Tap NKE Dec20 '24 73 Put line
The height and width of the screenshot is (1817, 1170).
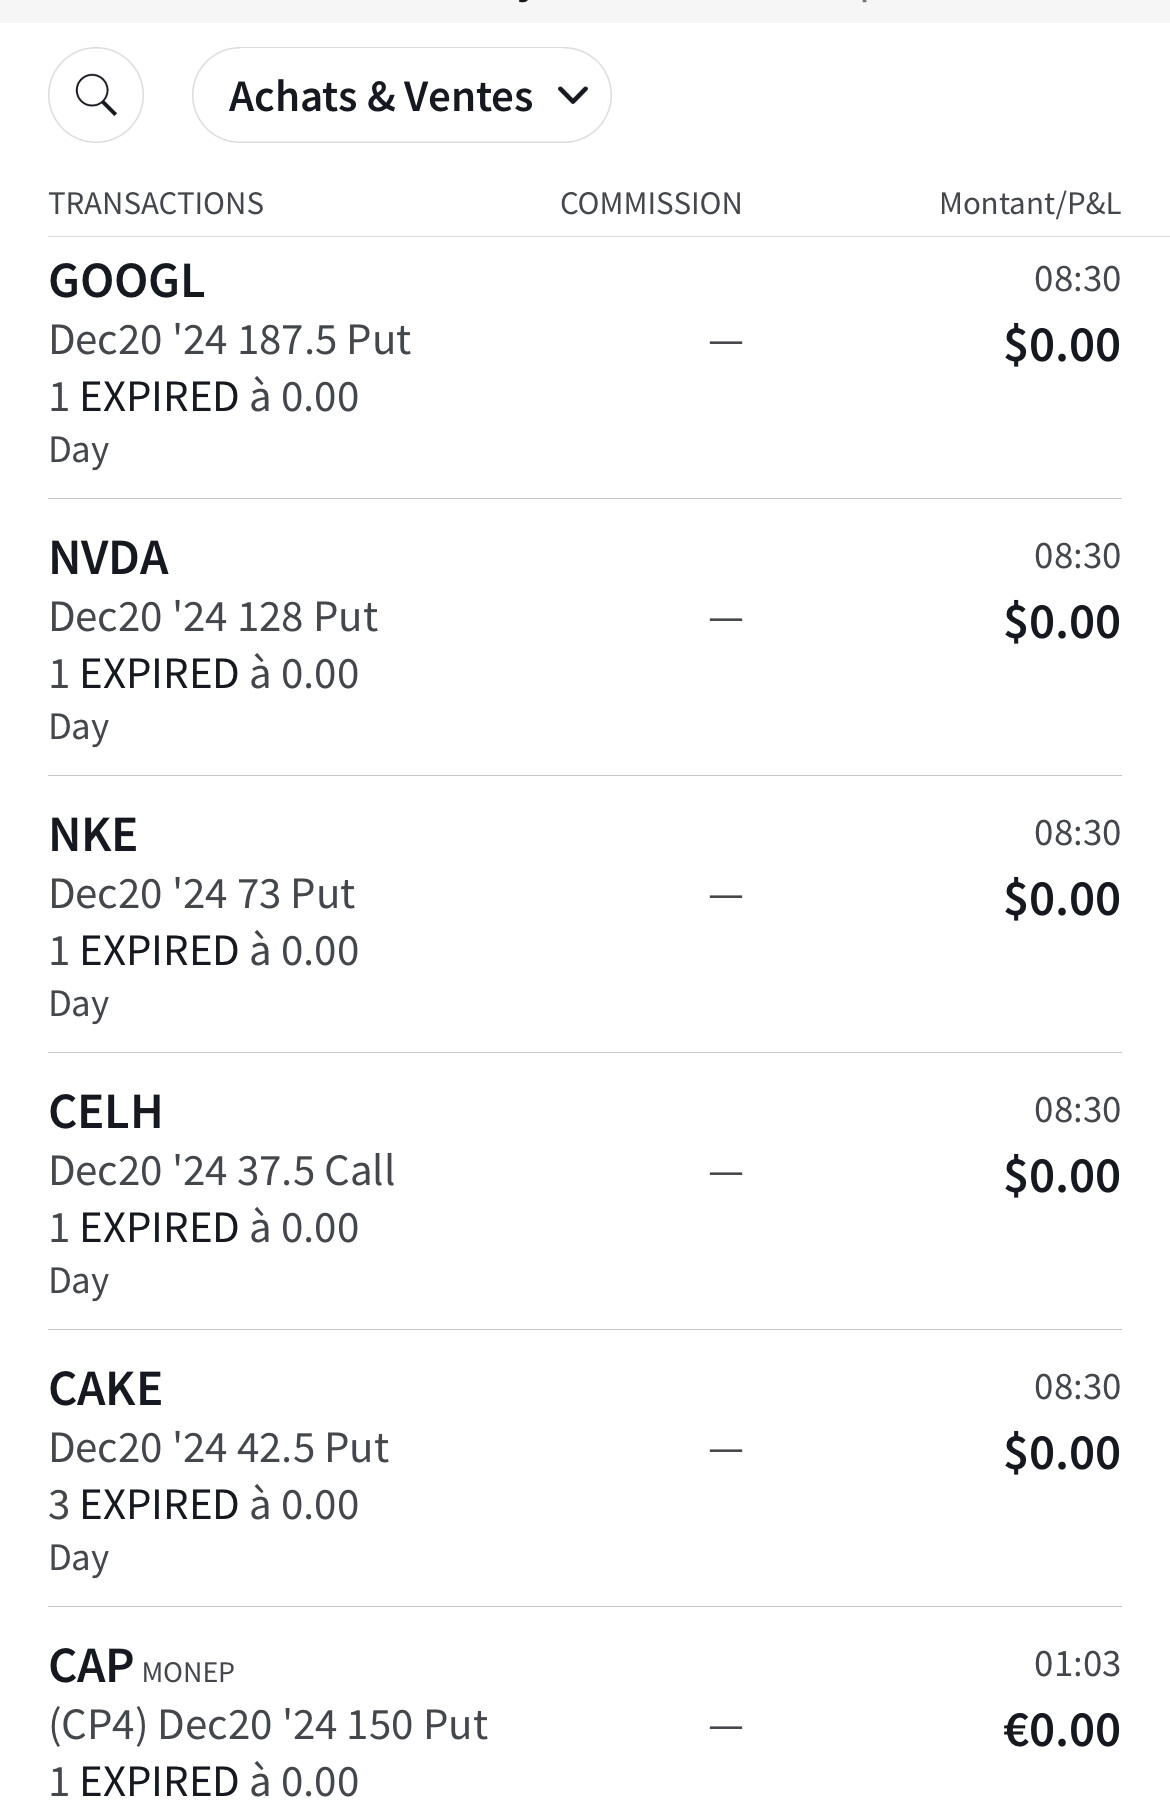click(x=202, y=895)
